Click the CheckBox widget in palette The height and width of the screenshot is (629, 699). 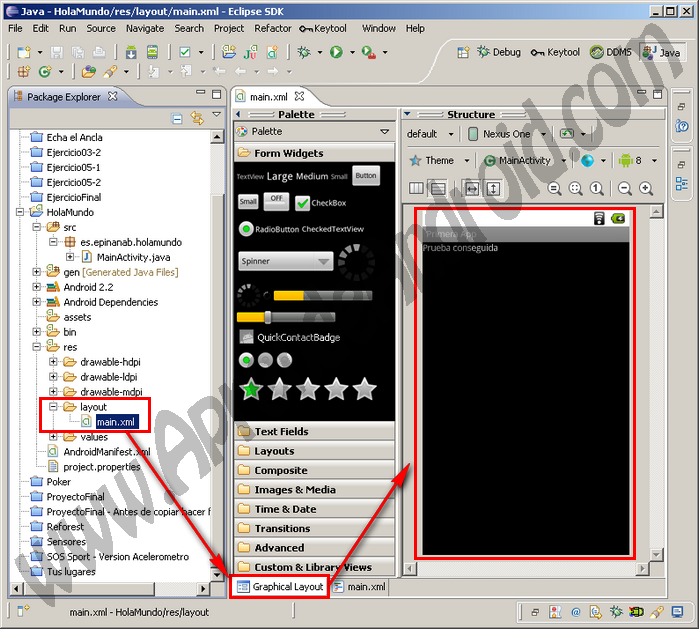point(321,203)
